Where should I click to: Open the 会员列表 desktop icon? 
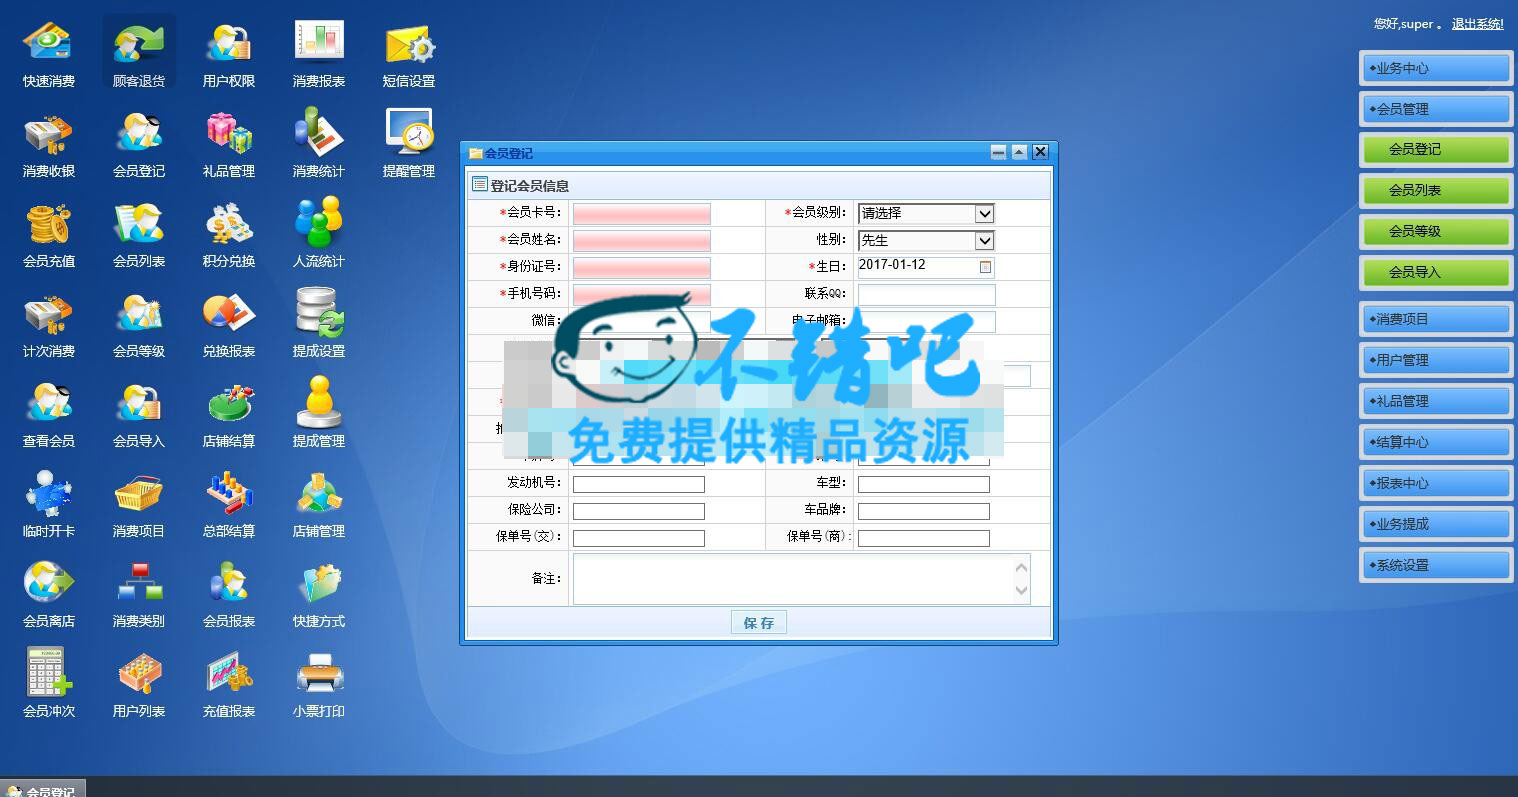point(138,235)
